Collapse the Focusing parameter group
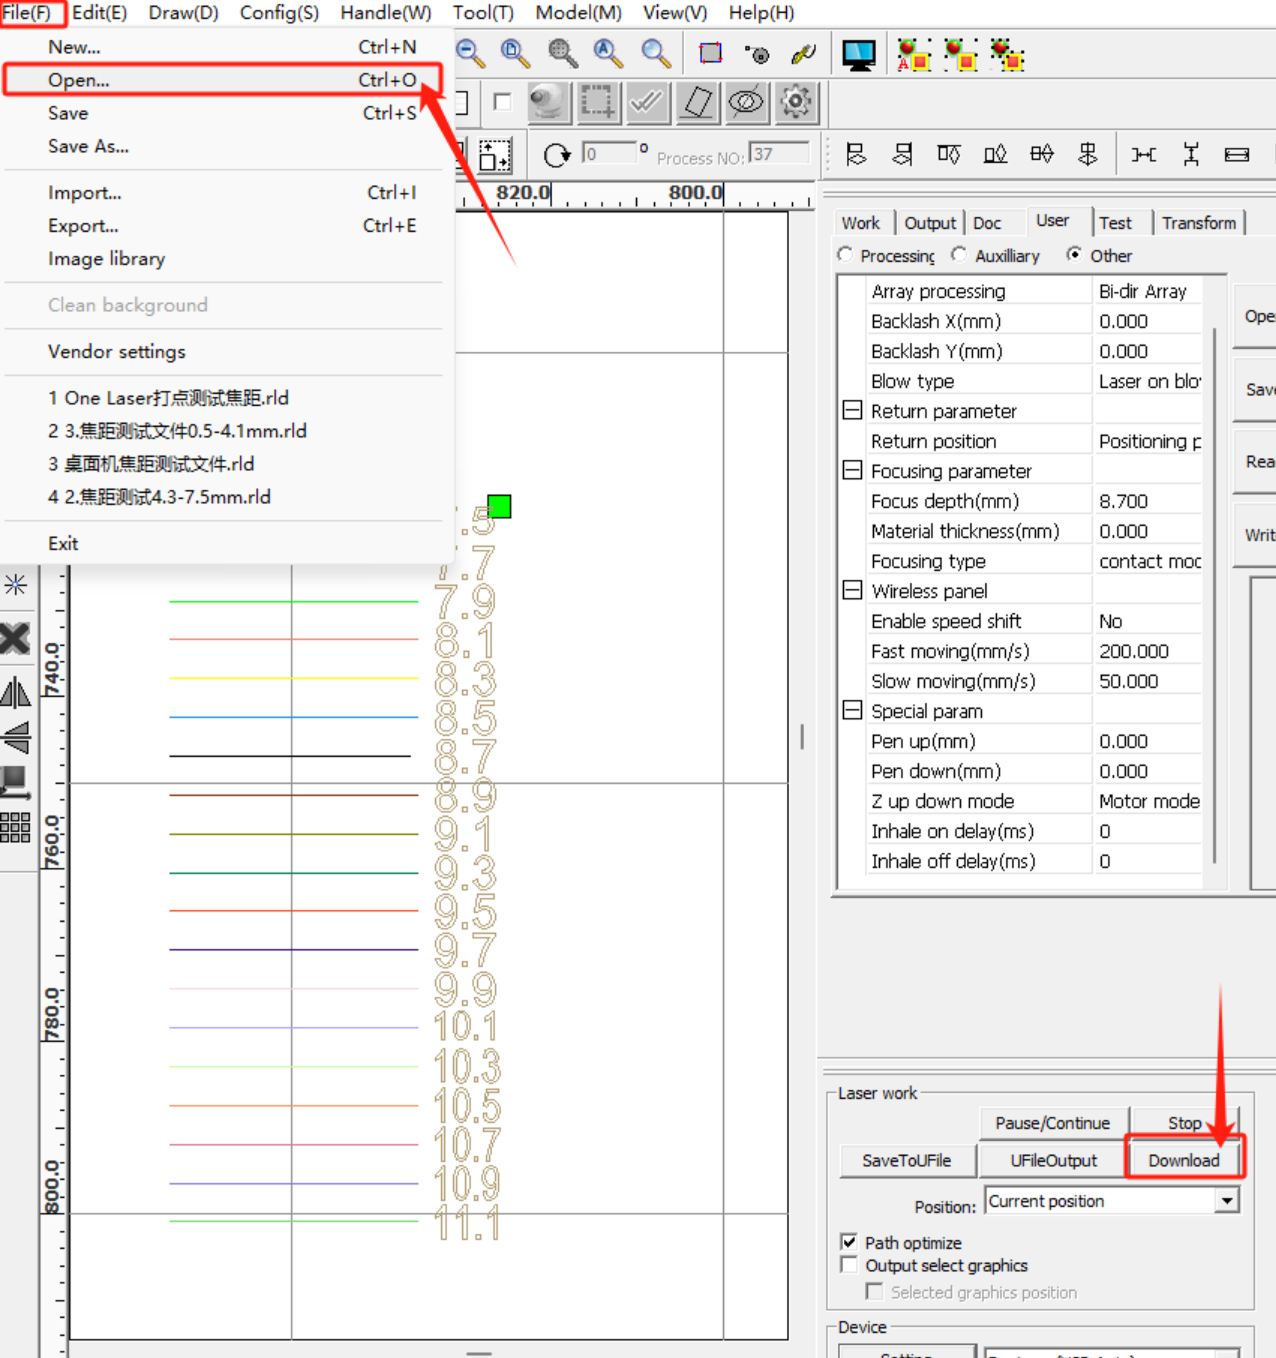The image size is (1276, 1358). click(852, 471)
